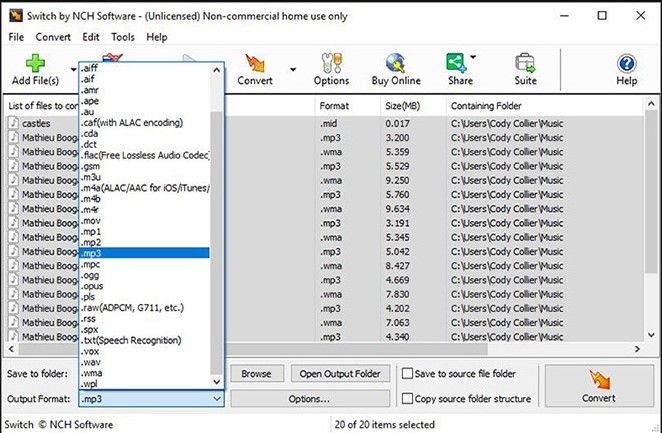Choose .txt(Speech Recognition) format
The image size is (662, 433).
coord(144,341)
